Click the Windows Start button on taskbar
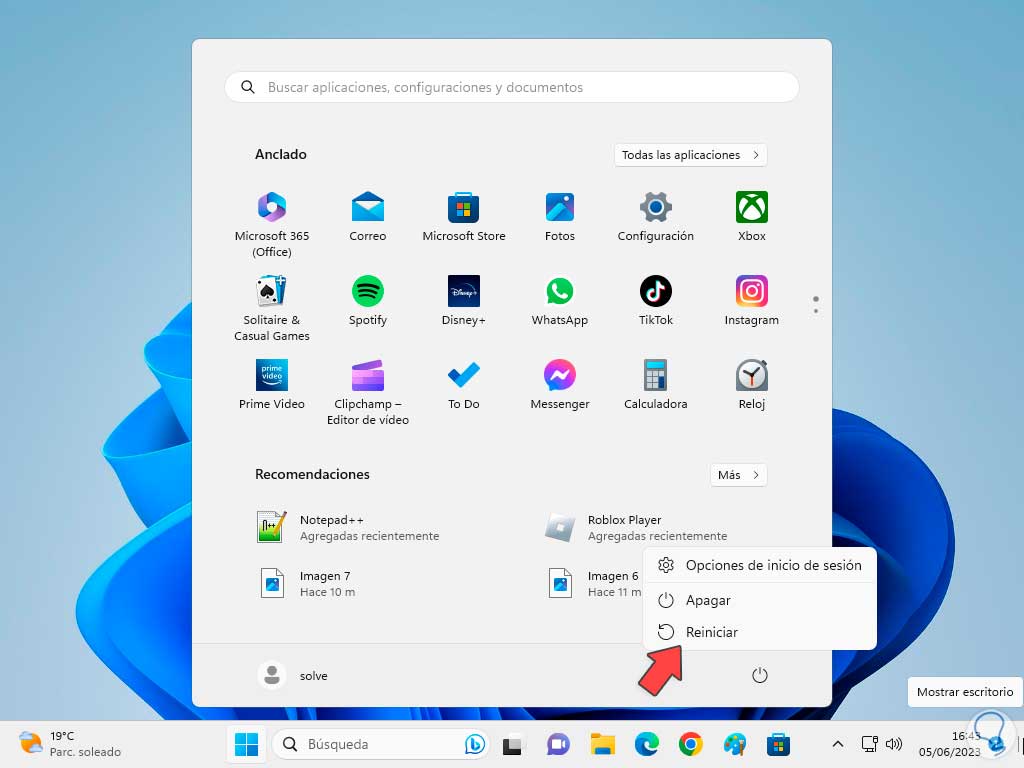 [246, 744]
